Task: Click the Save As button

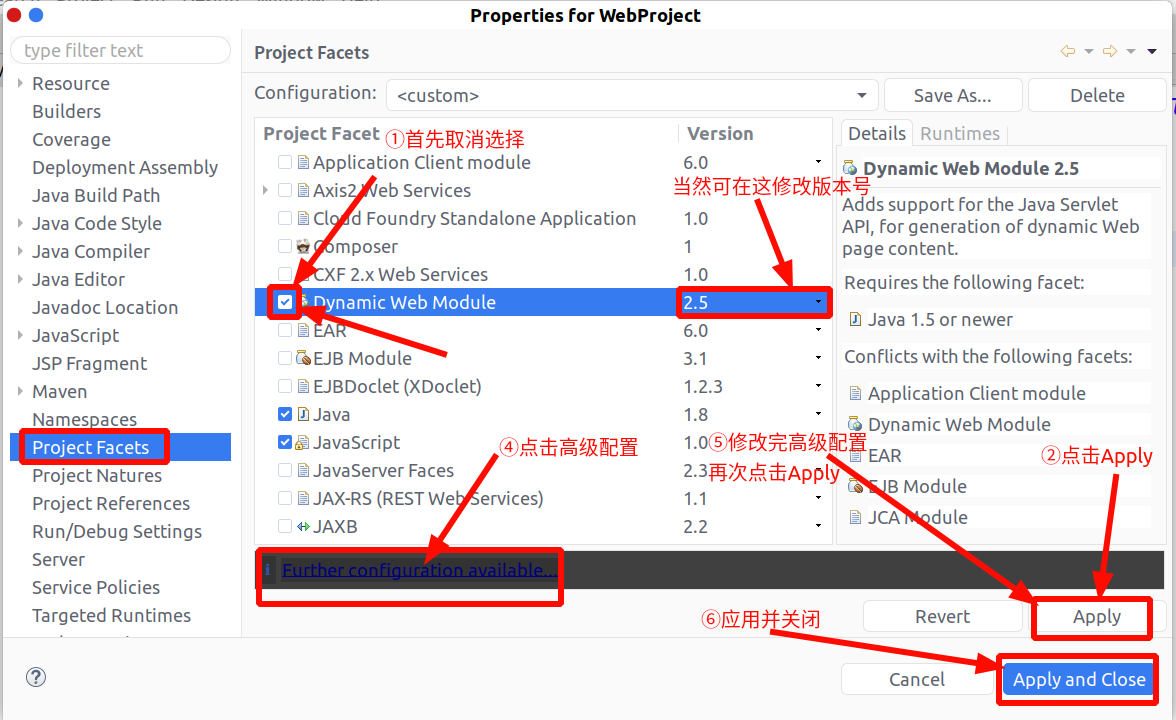Action: tap(952, 95)
